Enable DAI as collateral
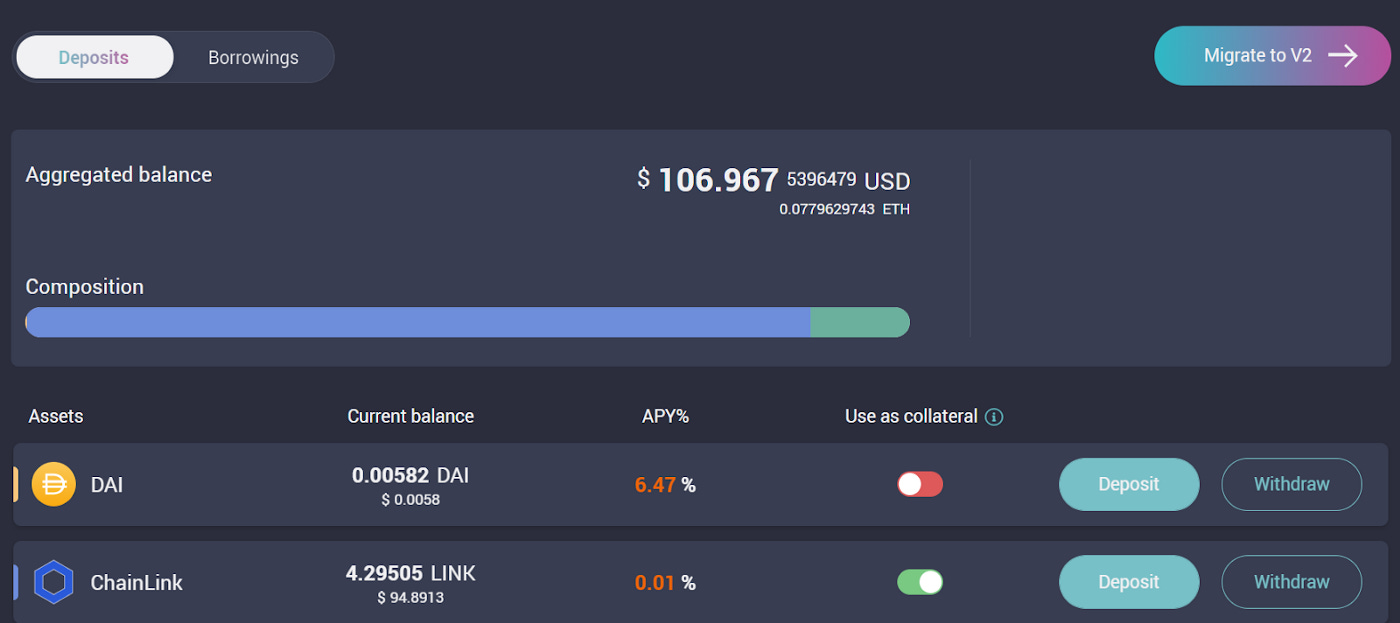 pos(920,485)
